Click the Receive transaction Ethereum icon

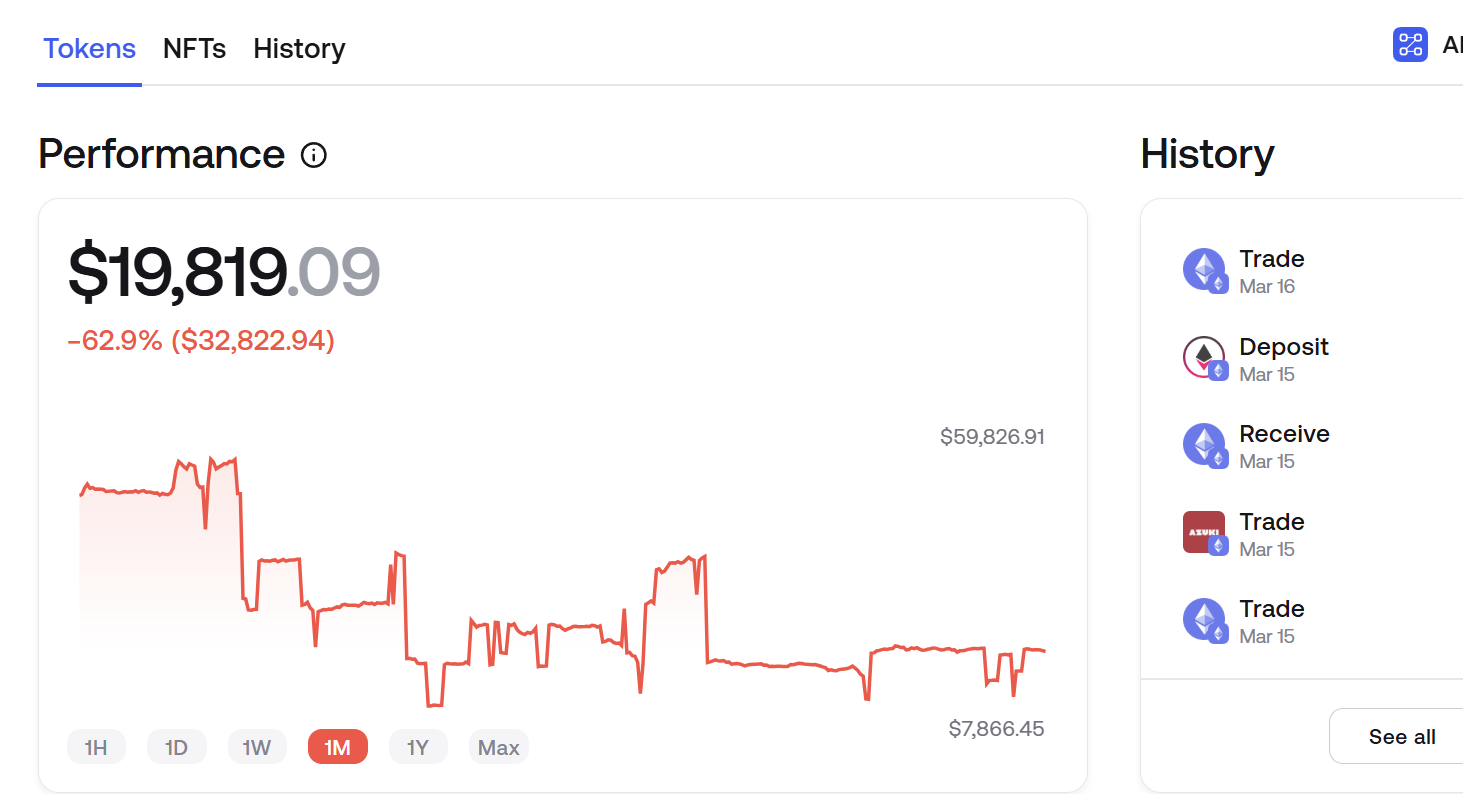point(1204,444)
